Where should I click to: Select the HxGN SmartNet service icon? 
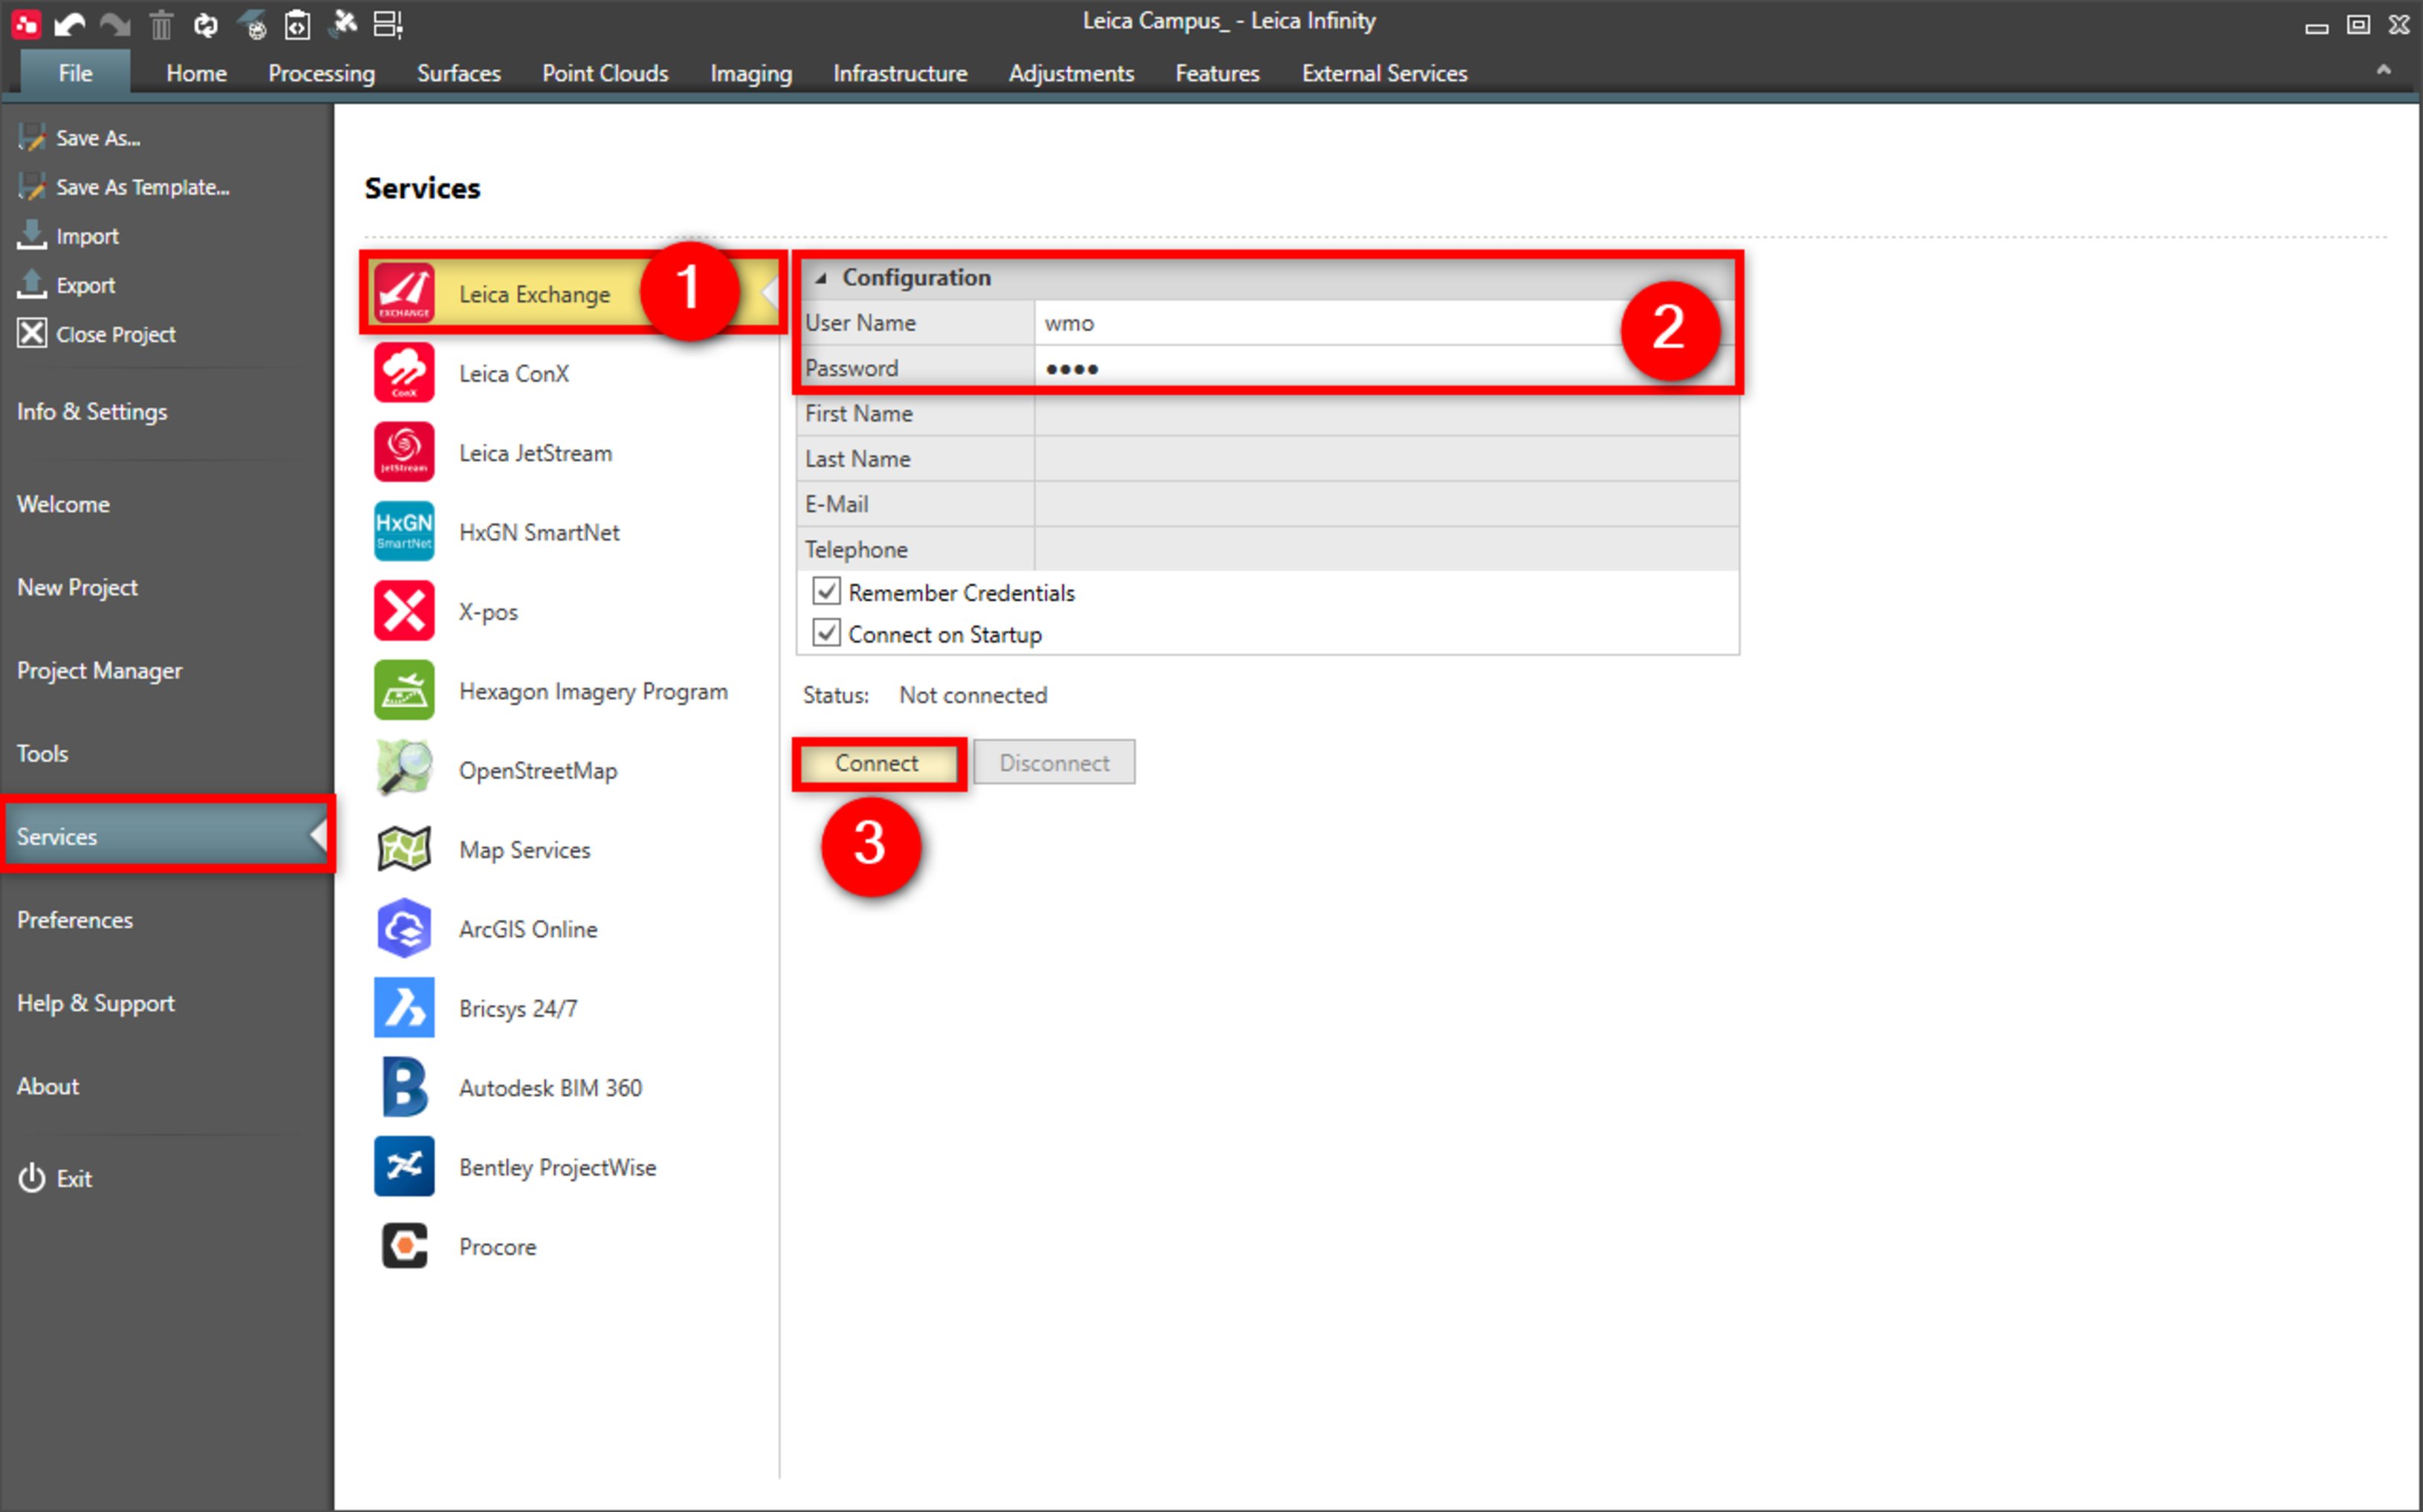point(404,531)
